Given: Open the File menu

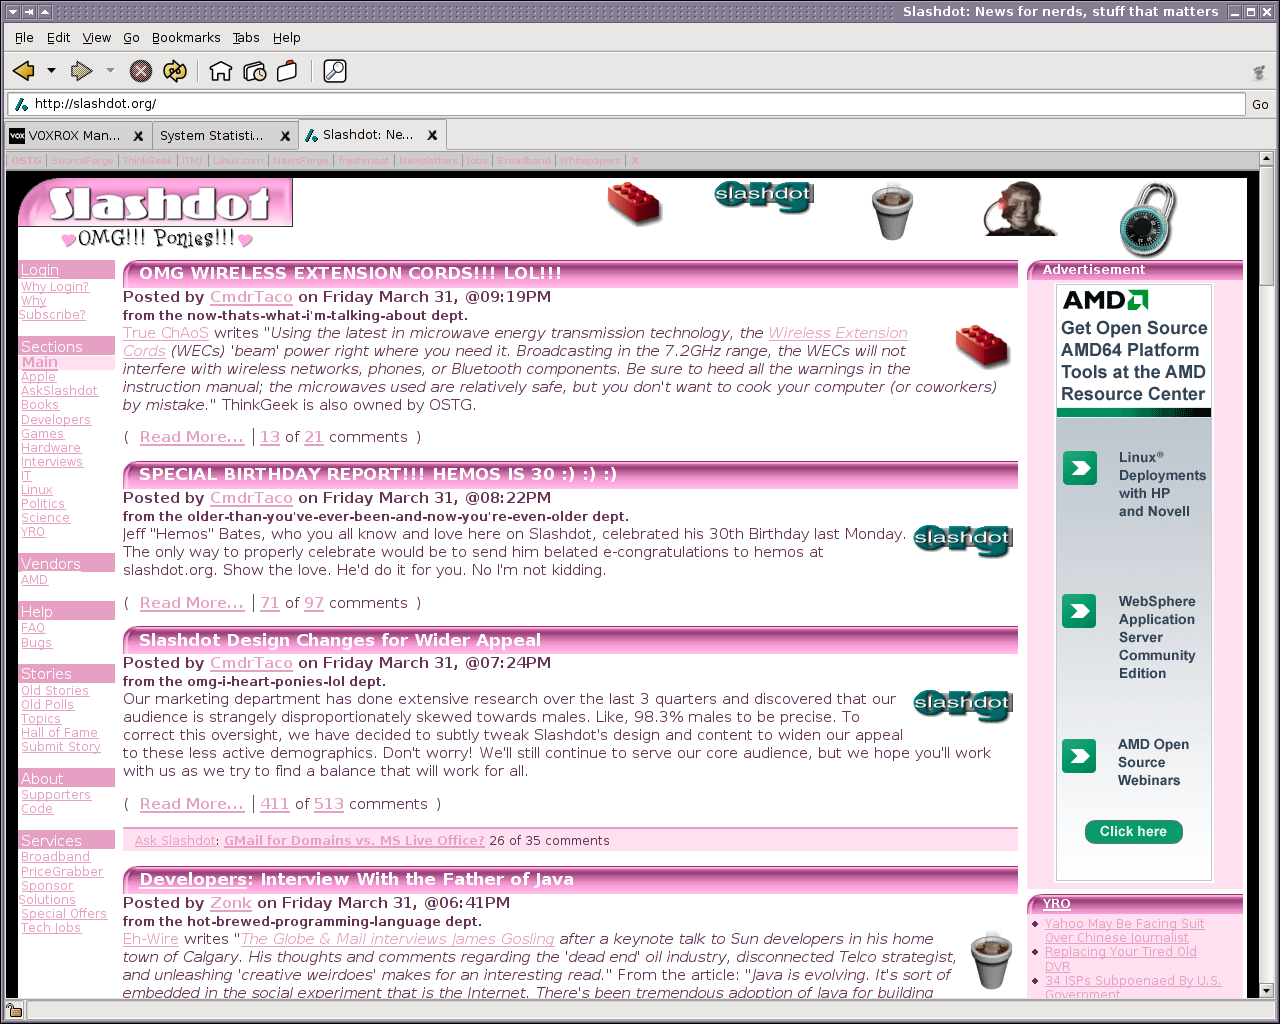Looking at the screenshot, I should pyautogui.click(x=24, y=38).
